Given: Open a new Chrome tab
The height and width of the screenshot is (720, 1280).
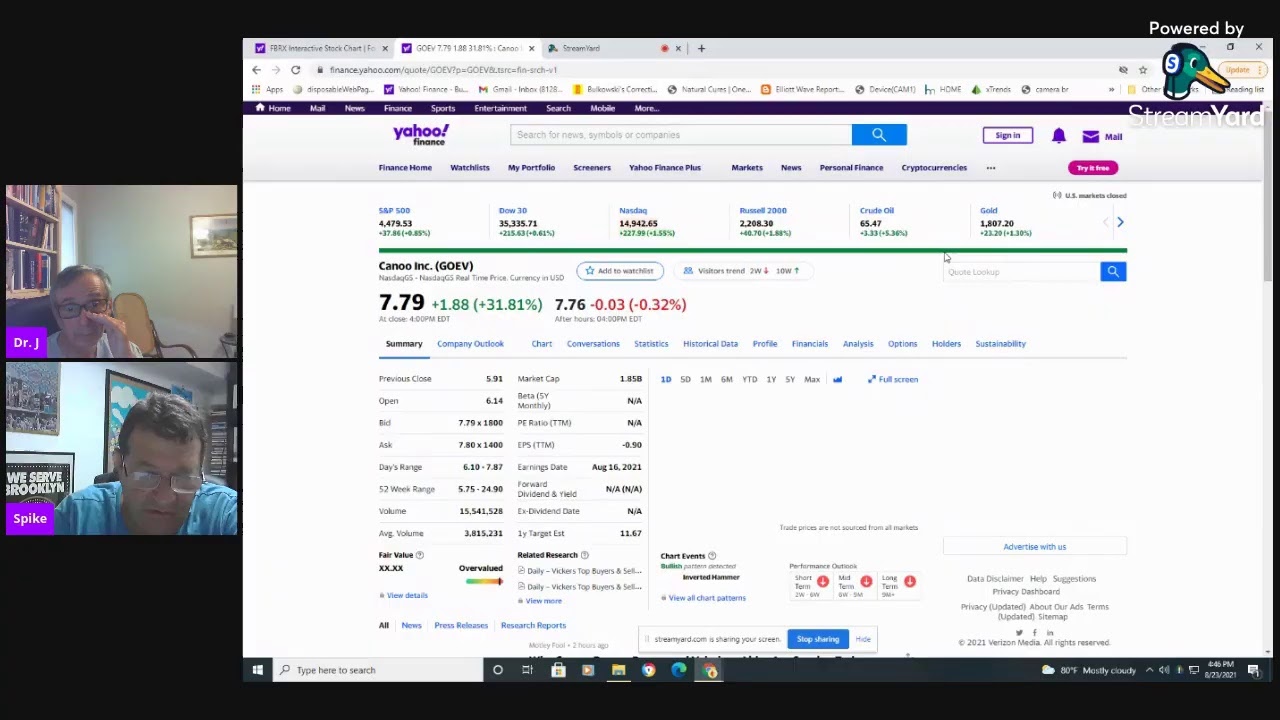Looking at the screenshot, I should (701, 48).
